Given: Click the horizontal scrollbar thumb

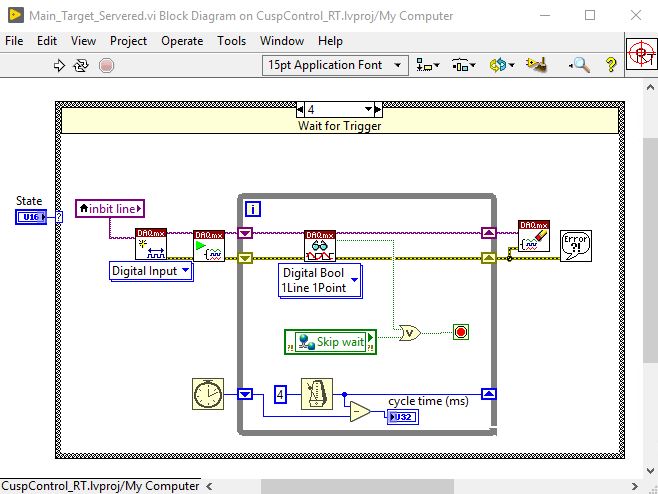Looking at the screenshot, I should pos(357,486).
